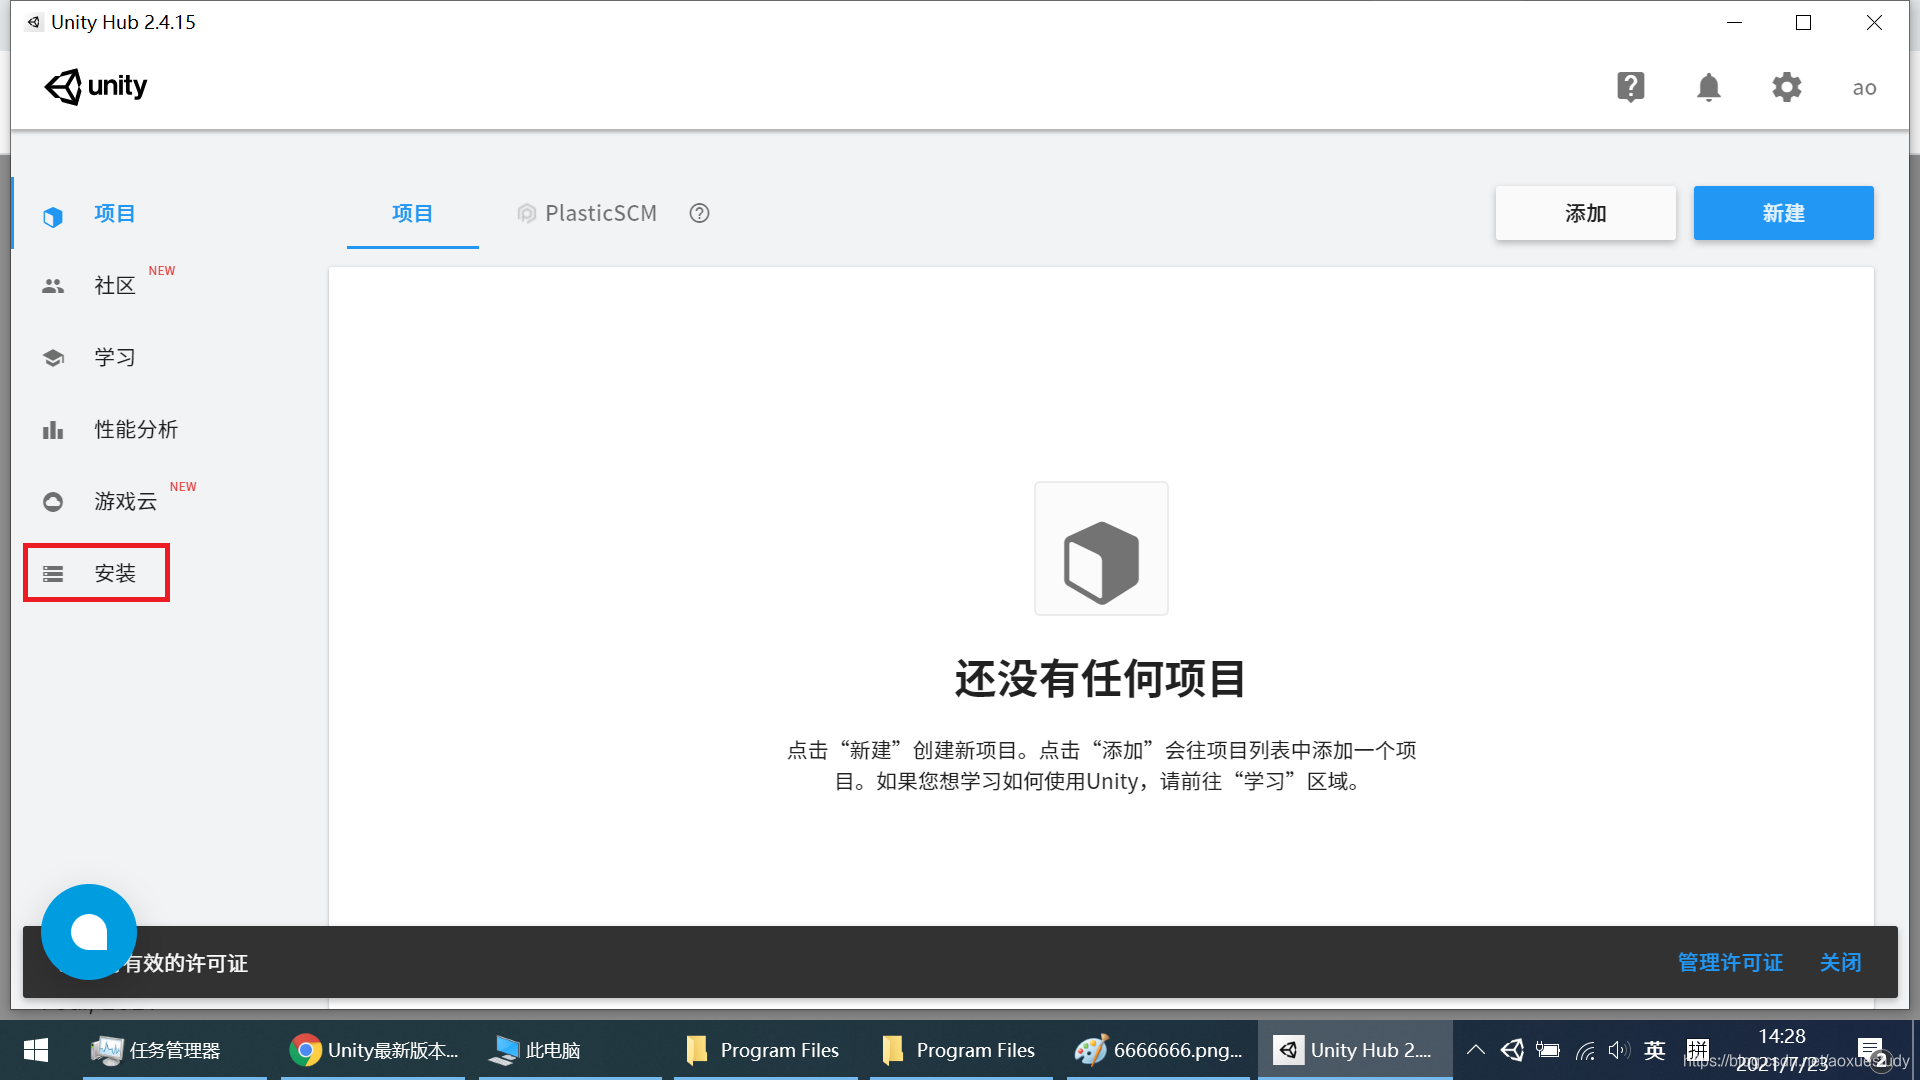Image resolution: width=1920 pixels, height=1080 pixels.
Task: Open second Program Files taskbar window
Action: coord(962,1050)
